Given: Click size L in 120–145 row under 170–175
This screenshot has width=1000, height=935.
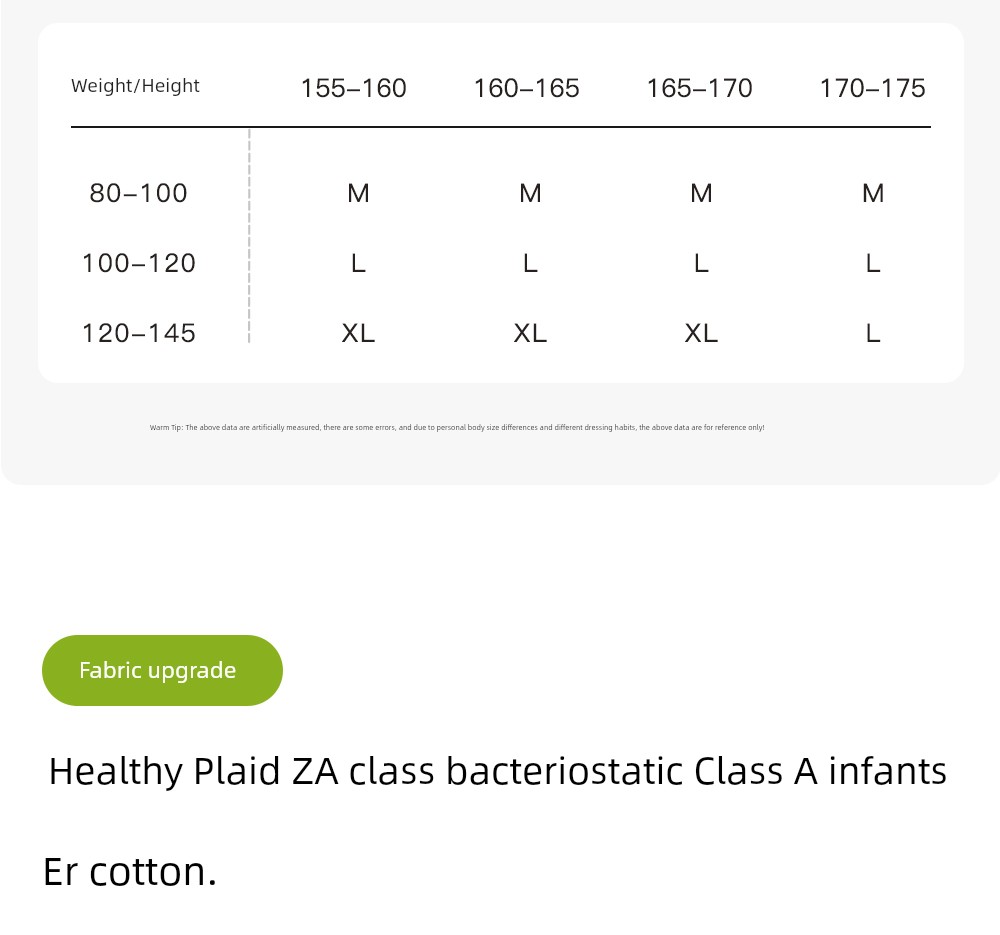Looking at the screenshot, I should pyautogui.click(x=873, y=333).
